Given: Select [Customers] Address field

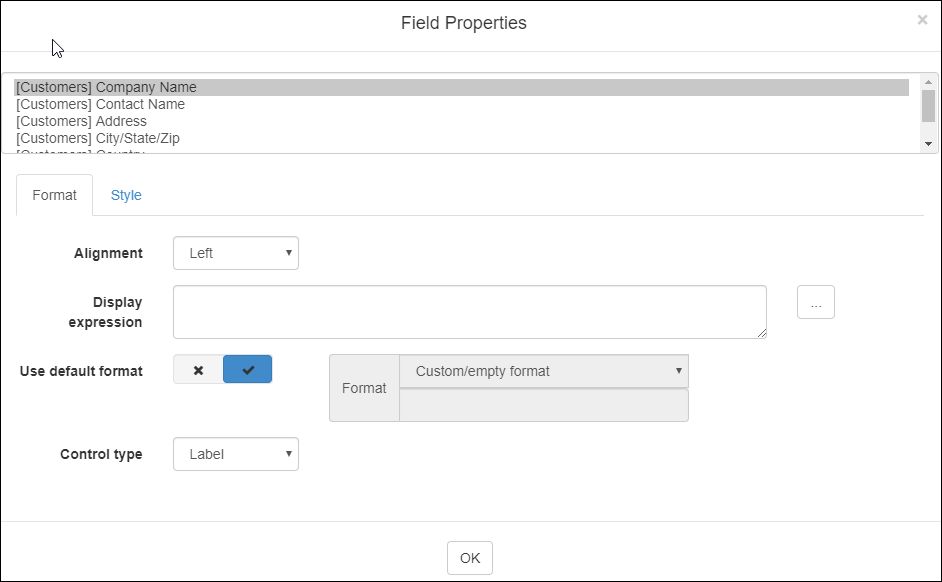Looking at the screenshot, I should click(81, 121).
